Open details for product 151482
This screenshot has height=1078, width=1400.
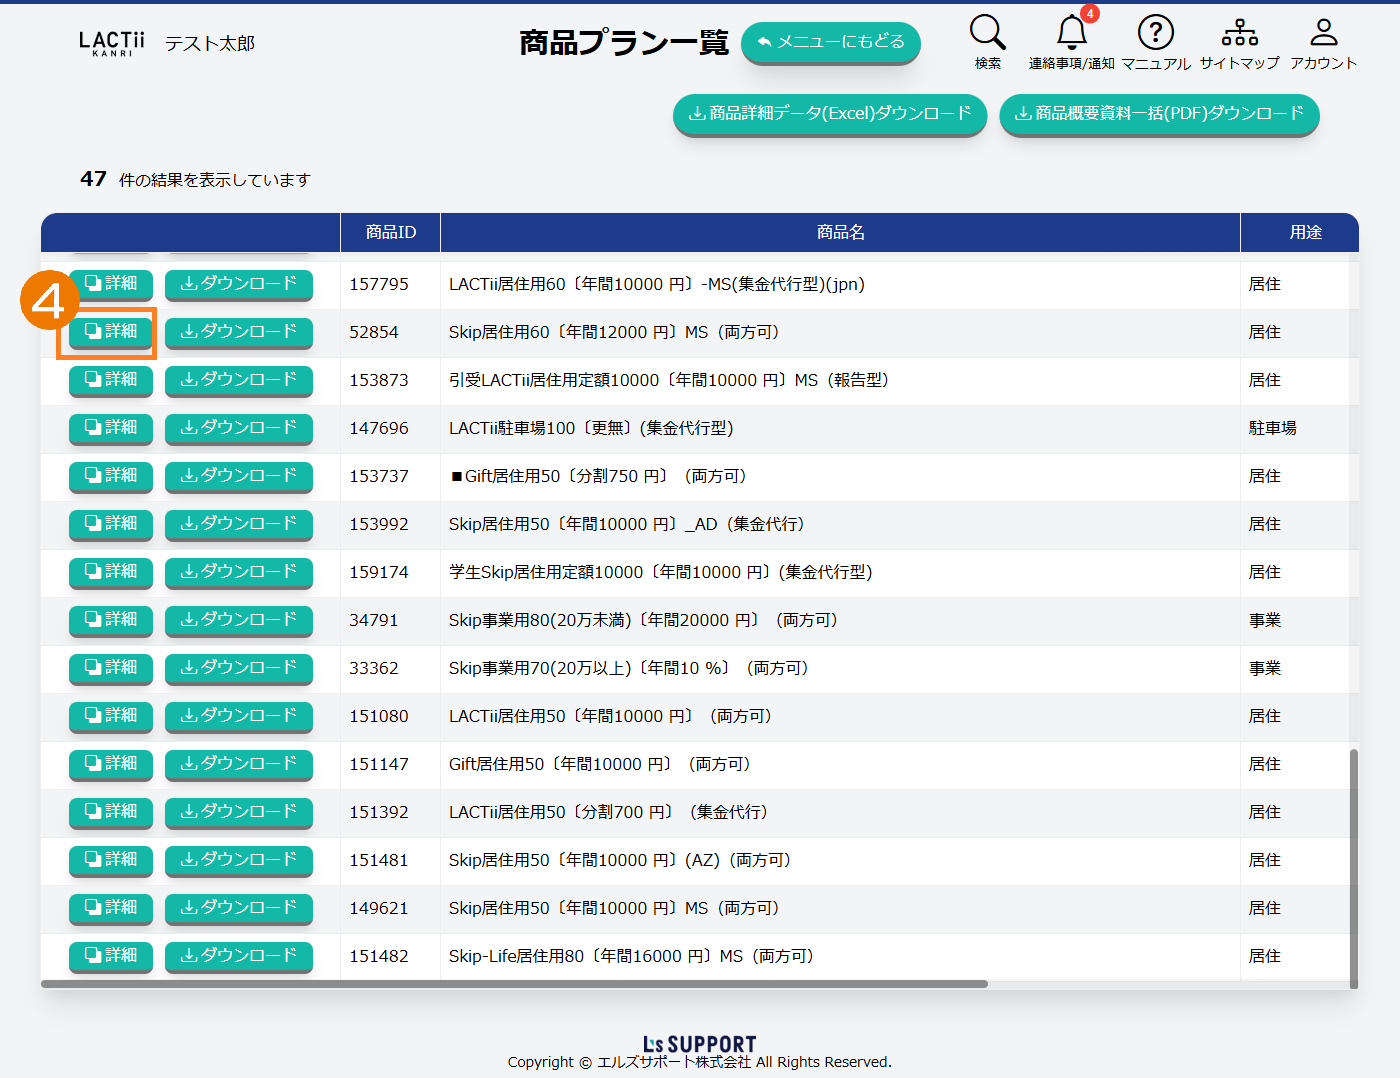tap(111, 956)
